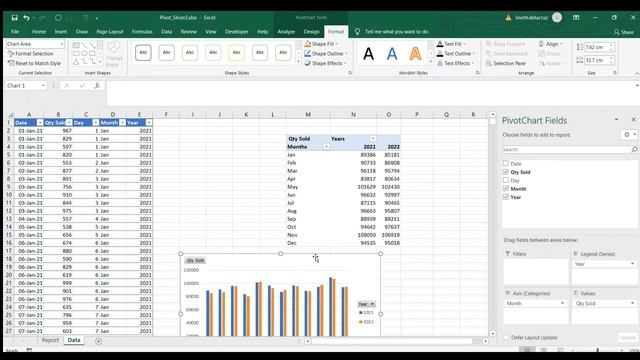
Task: Select column M header
Action: [308, 115]
